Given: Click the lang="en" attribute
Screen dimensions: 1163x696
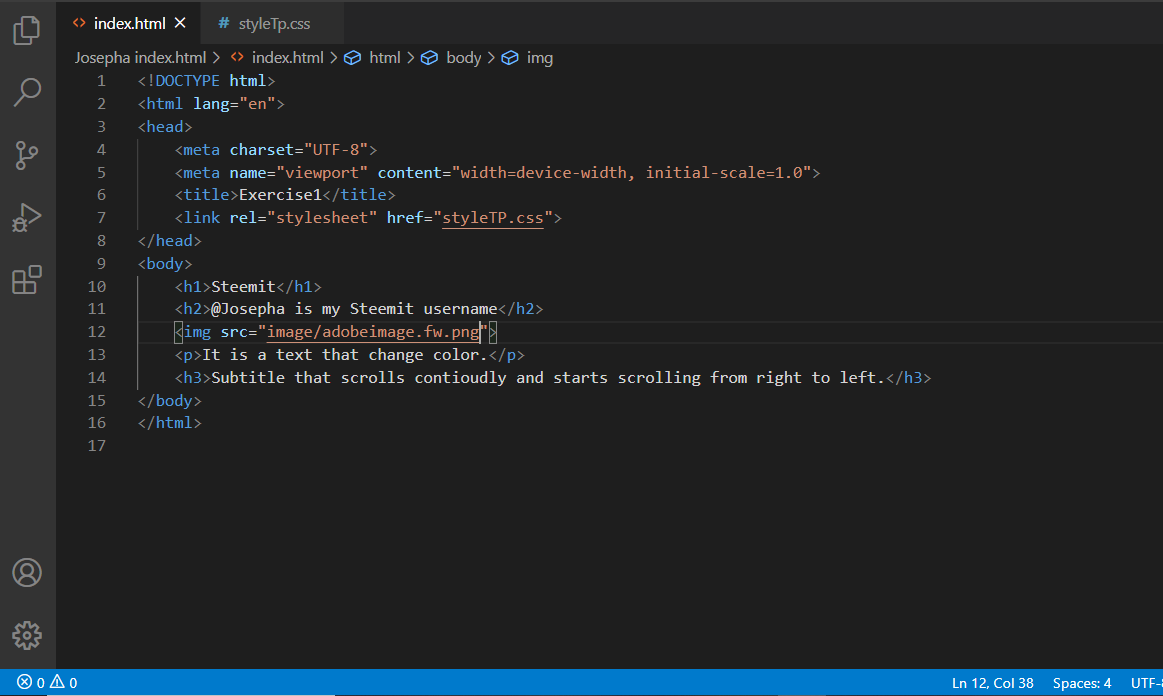Looking at the screenshot, I should tap(234, 104).
